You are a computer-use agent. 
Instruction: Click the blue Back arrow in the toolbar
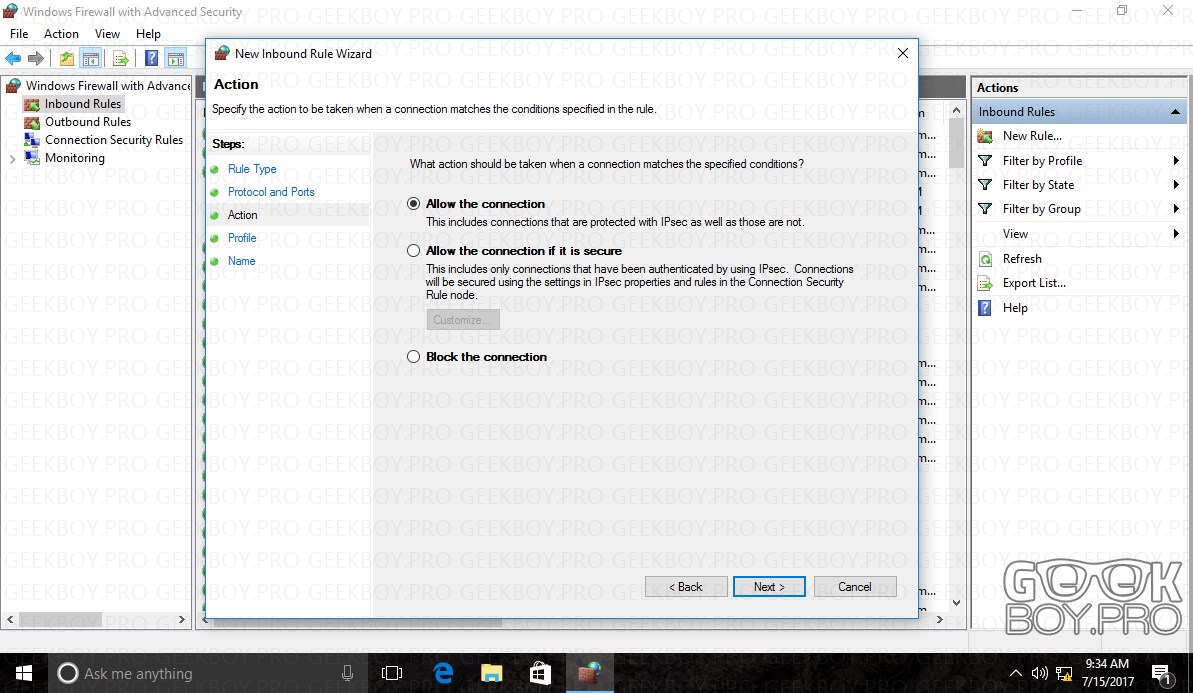[13, 59]
